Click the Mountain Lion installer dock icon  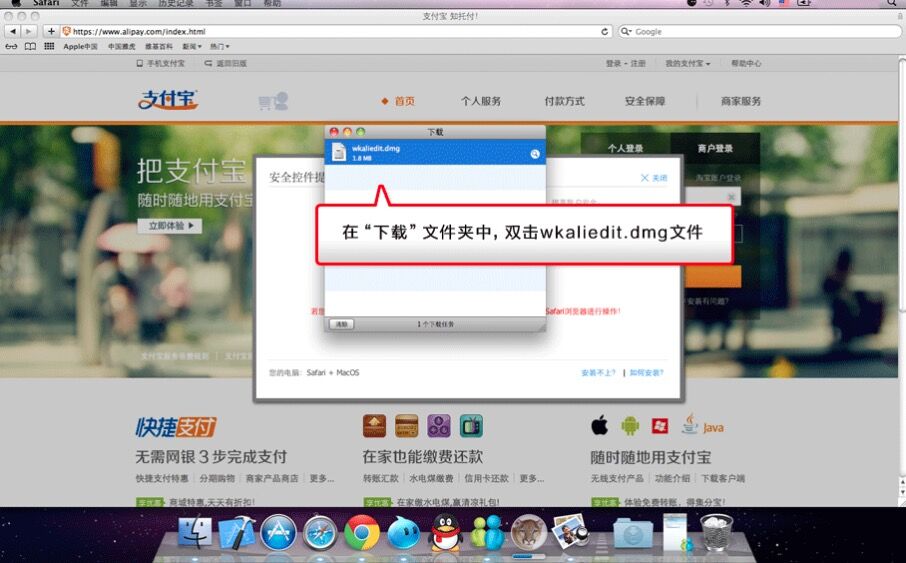529,532
